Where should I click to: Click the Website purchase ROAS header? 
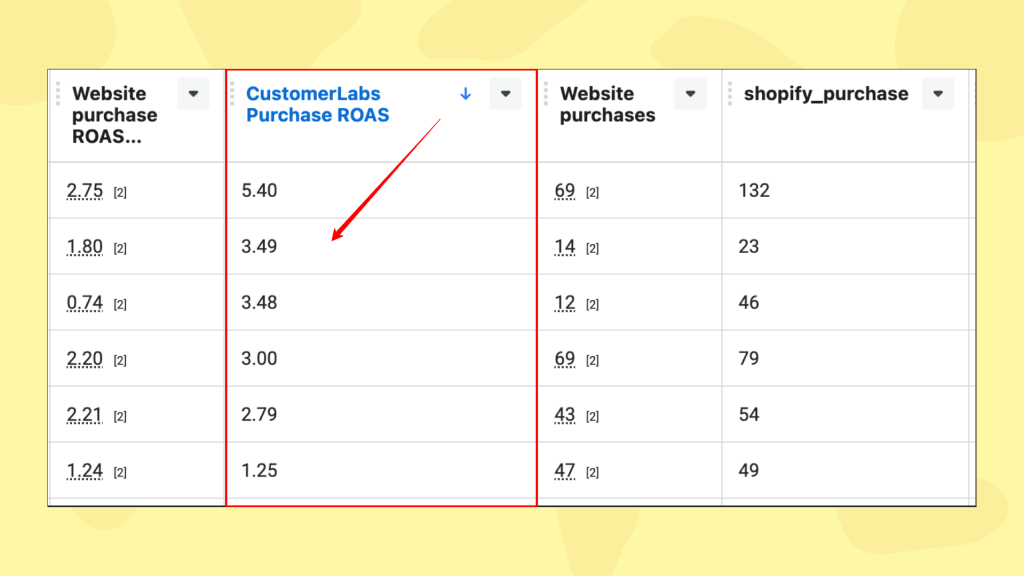pyautogui.click(x=114, y=115)
